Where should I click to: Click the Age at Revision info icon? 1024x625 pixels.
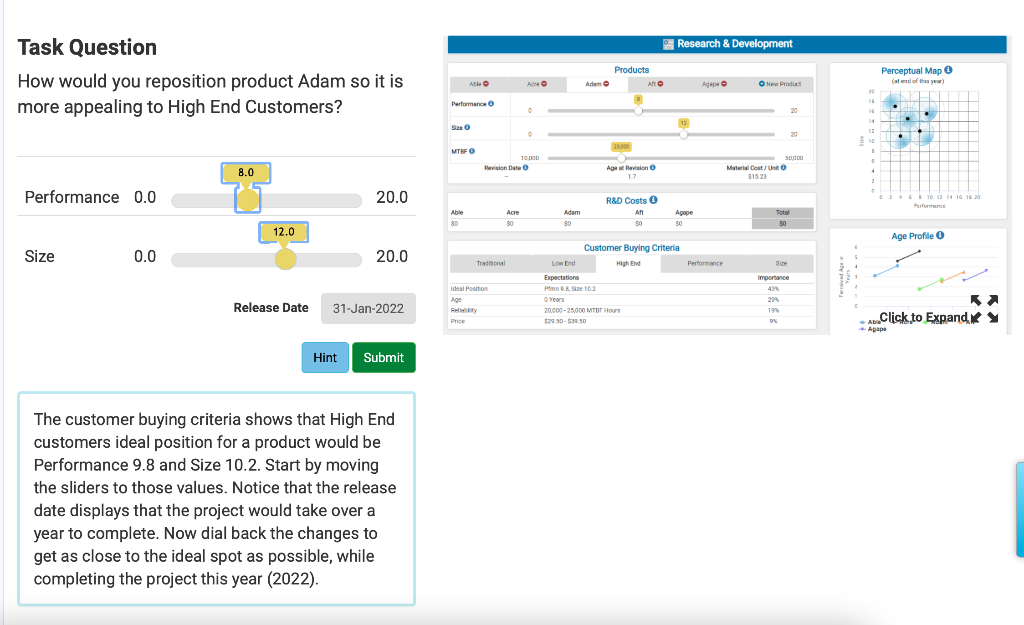652,168
